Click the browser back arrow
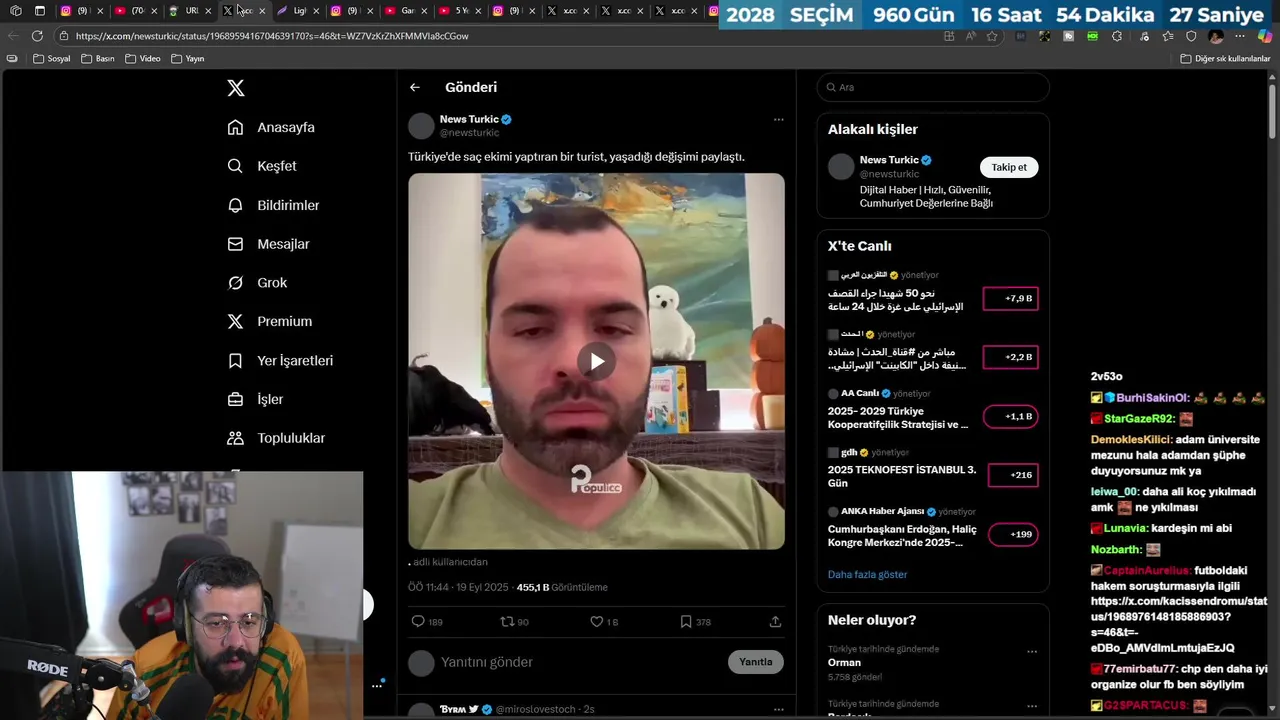Screen dimensions: 1280x720 tap(13, 36)
